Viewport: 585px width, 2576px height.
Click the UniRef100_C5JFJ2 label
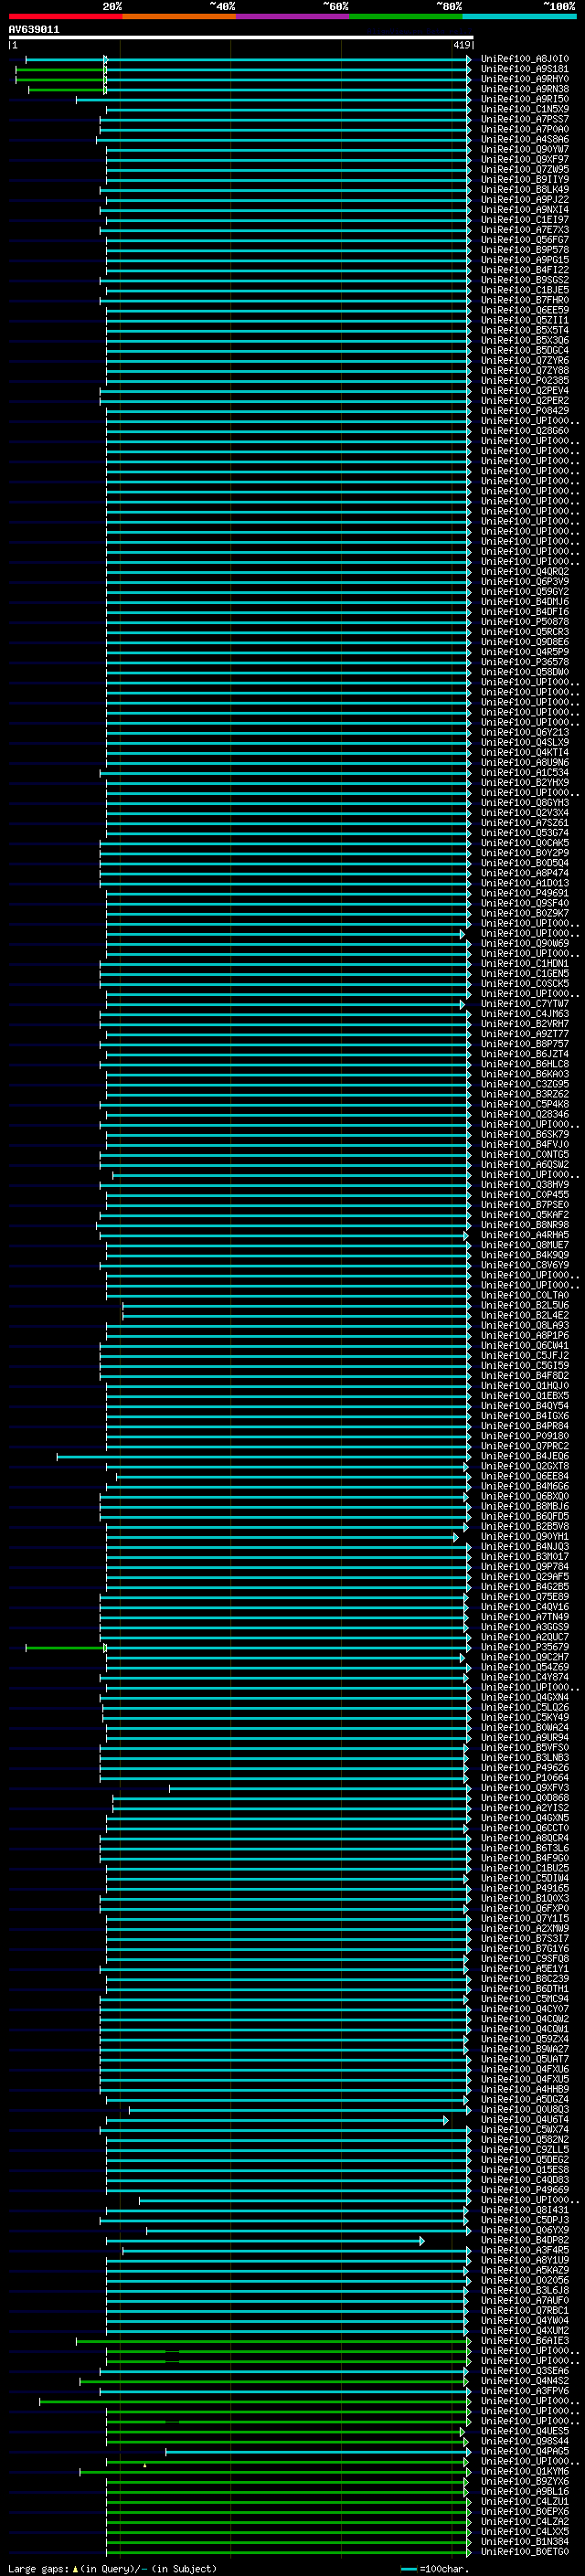525,1355
